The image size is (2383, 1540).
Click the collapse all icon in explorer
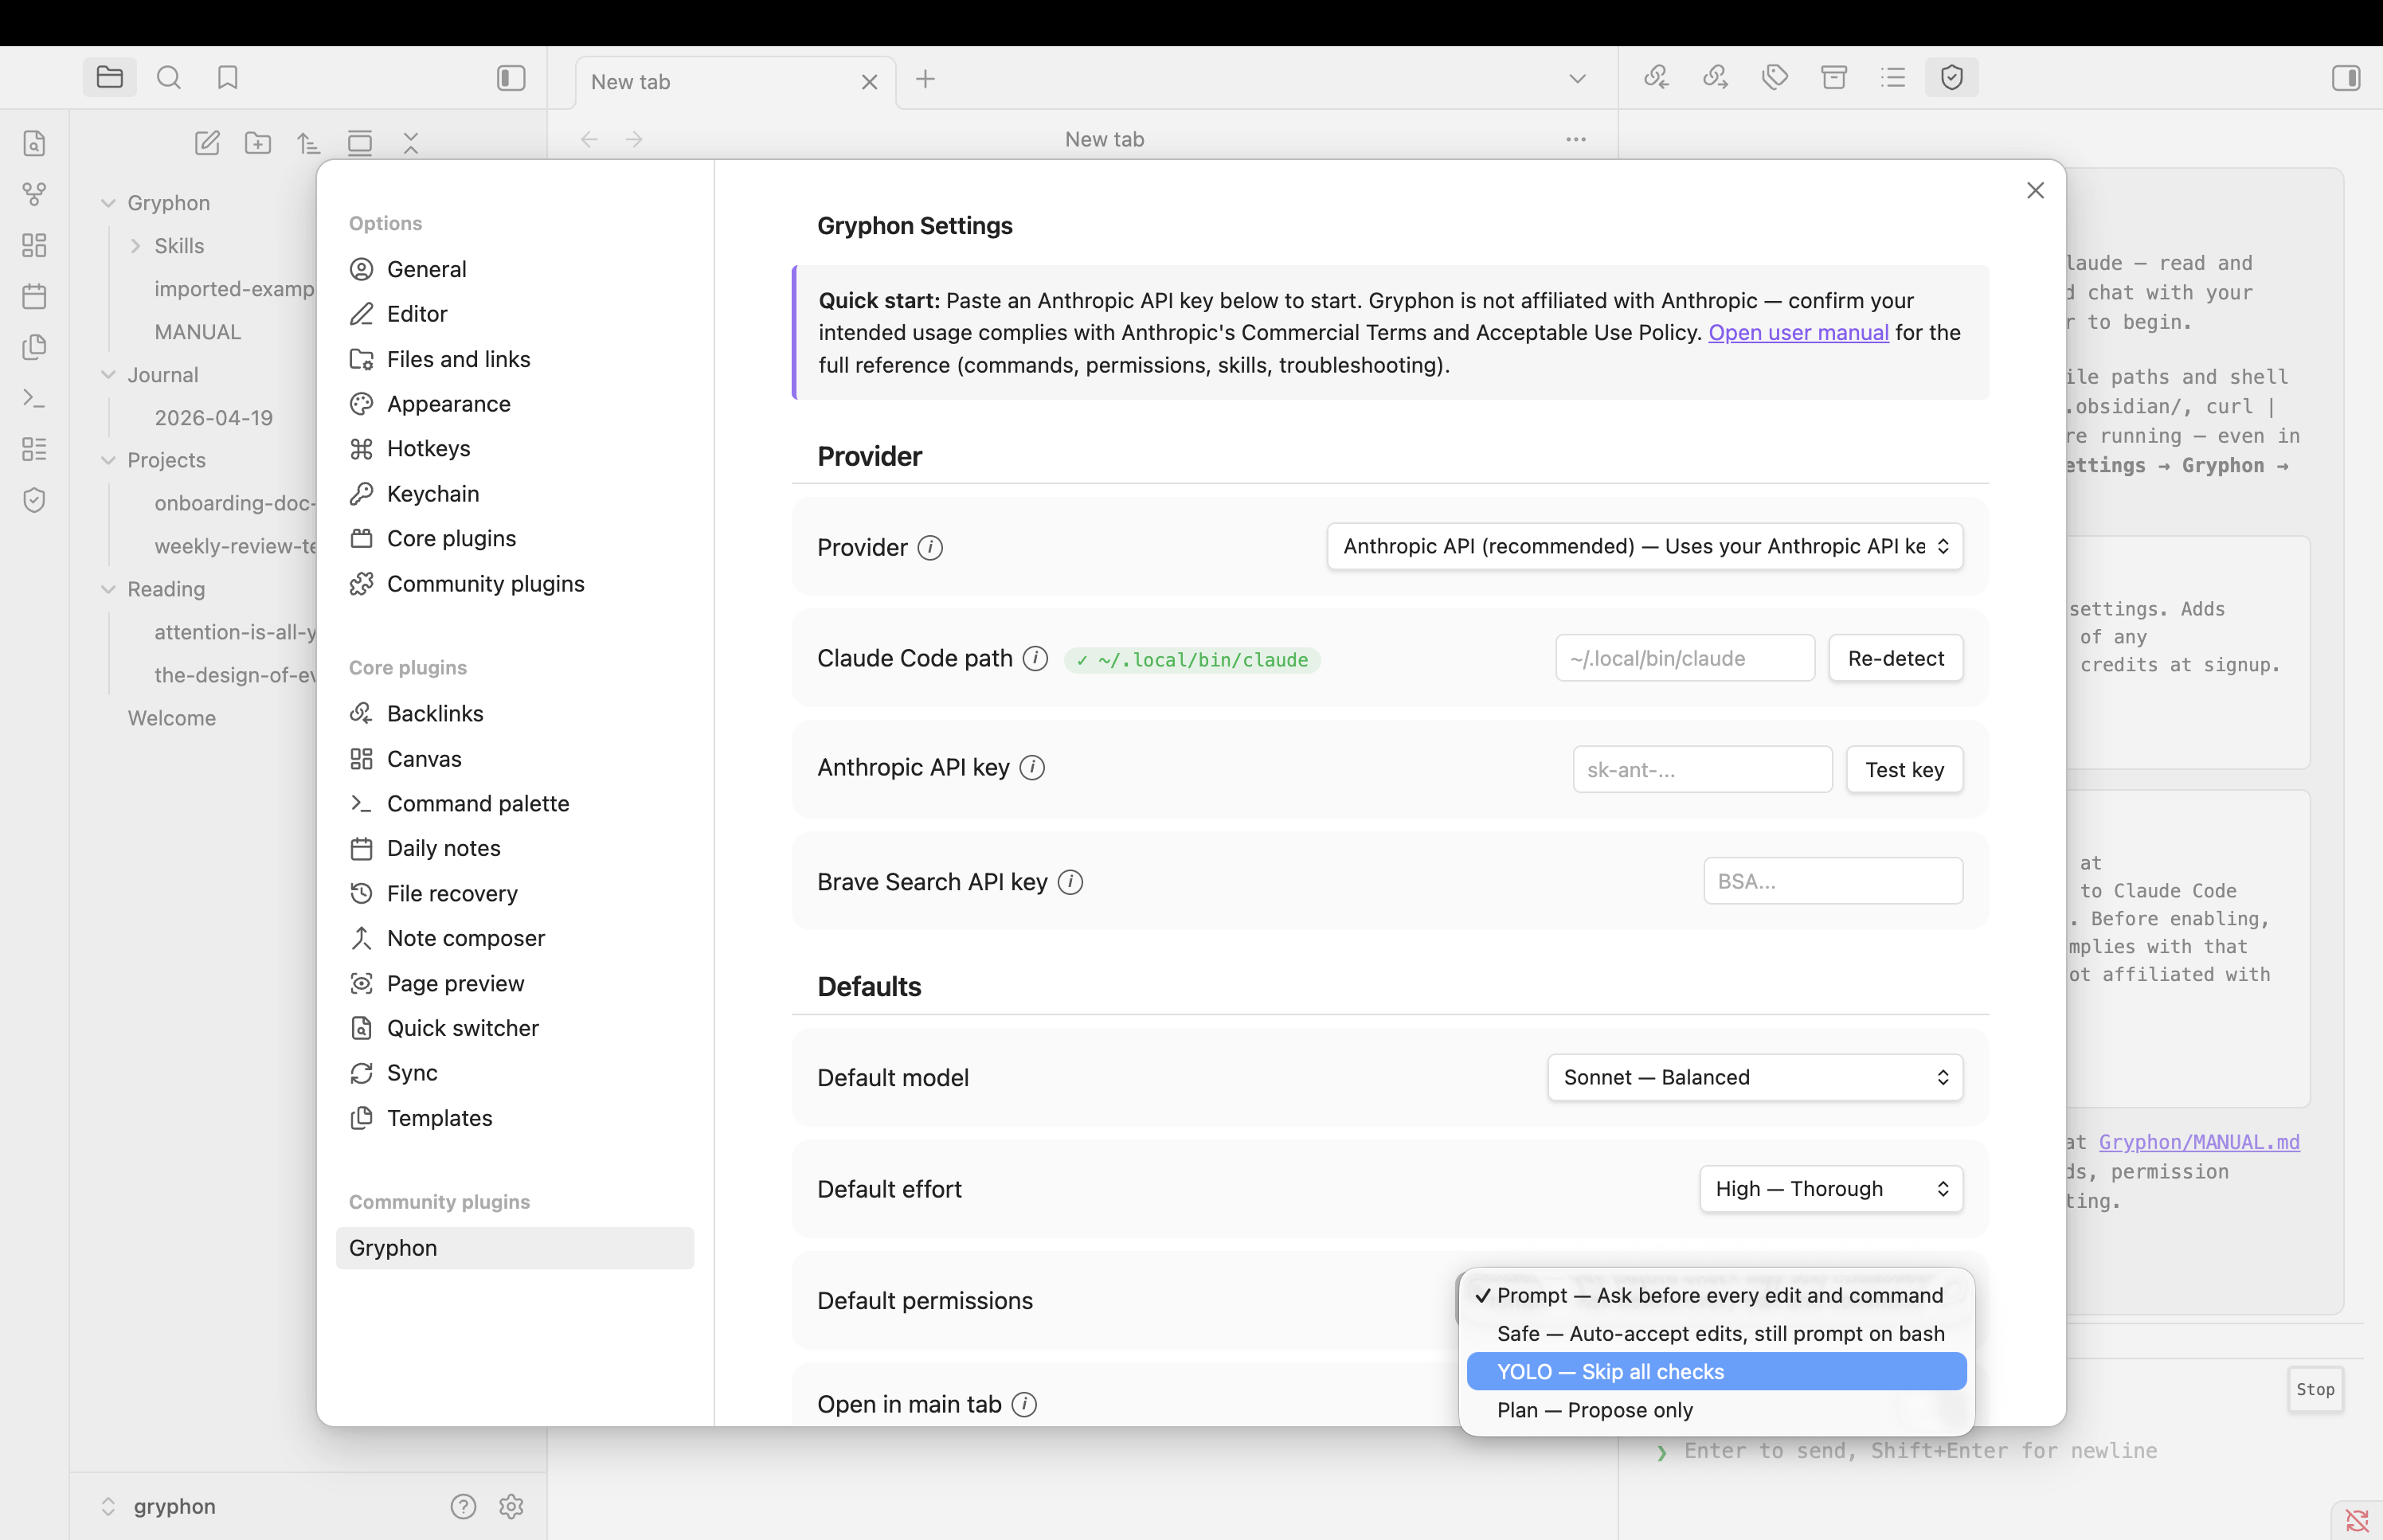[x=411, y=143]
